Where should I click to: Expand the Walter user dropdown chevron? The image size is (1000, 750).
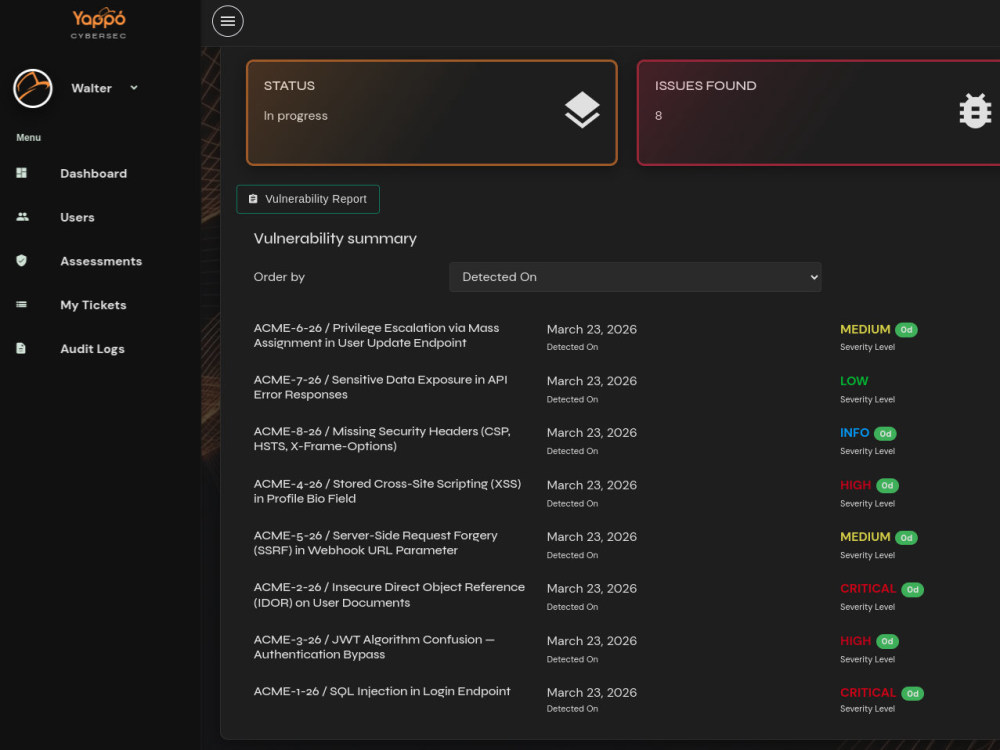[134, 87]
